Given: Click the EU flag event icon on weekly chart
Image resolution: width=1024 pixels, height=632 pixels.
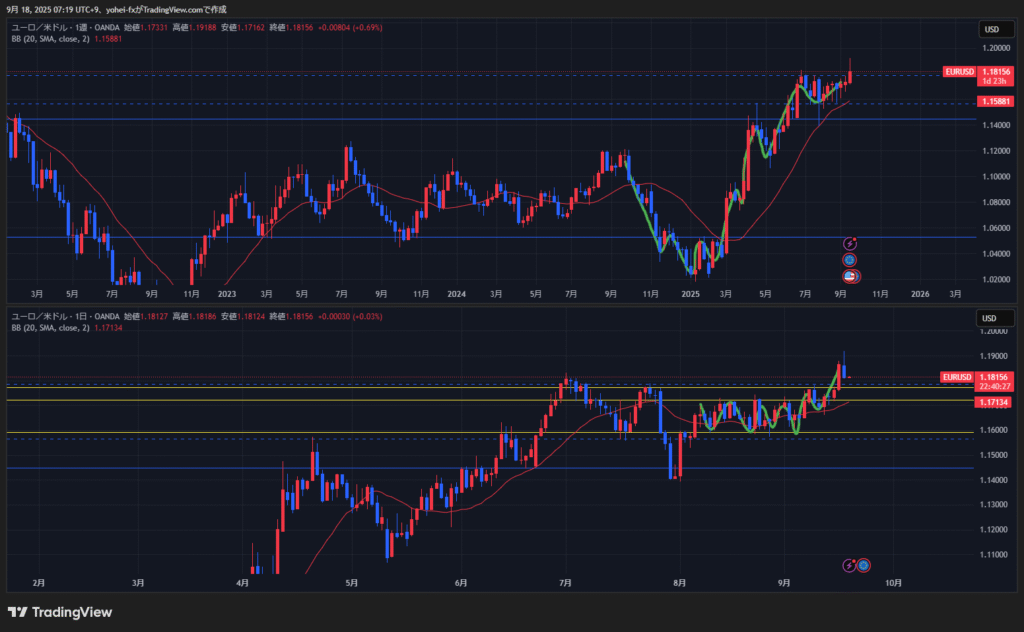Looking at the screenshot, I should [x=850, y=260].
